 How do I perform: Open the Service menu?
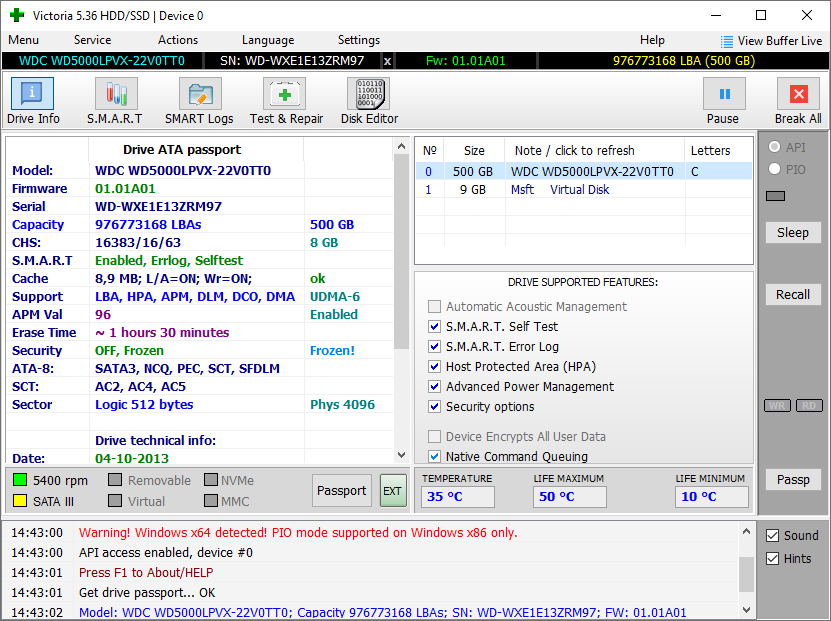92,40
